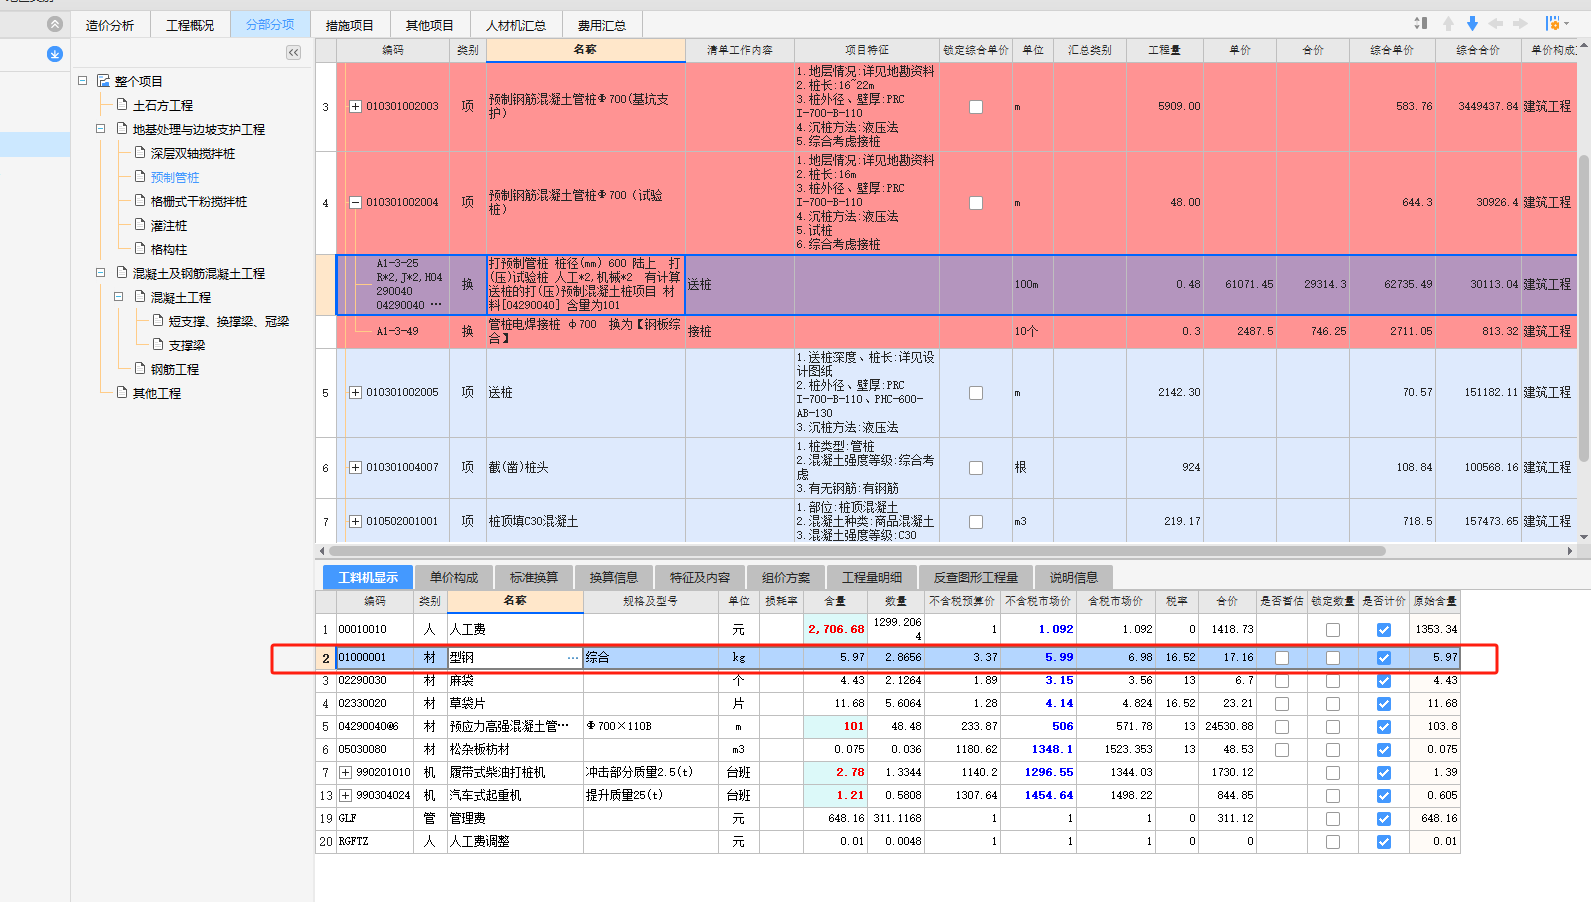Expand item 010502001001 row
This screenshot has width=1591, height=902.
pos(355,521)
